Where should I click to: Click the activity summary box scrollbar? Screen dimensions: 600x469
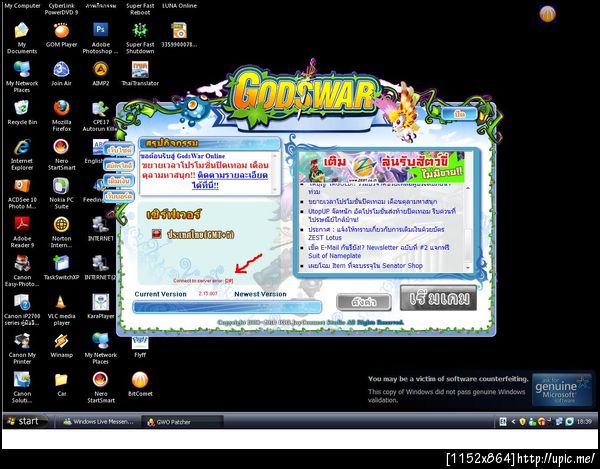tap(274, 173)
